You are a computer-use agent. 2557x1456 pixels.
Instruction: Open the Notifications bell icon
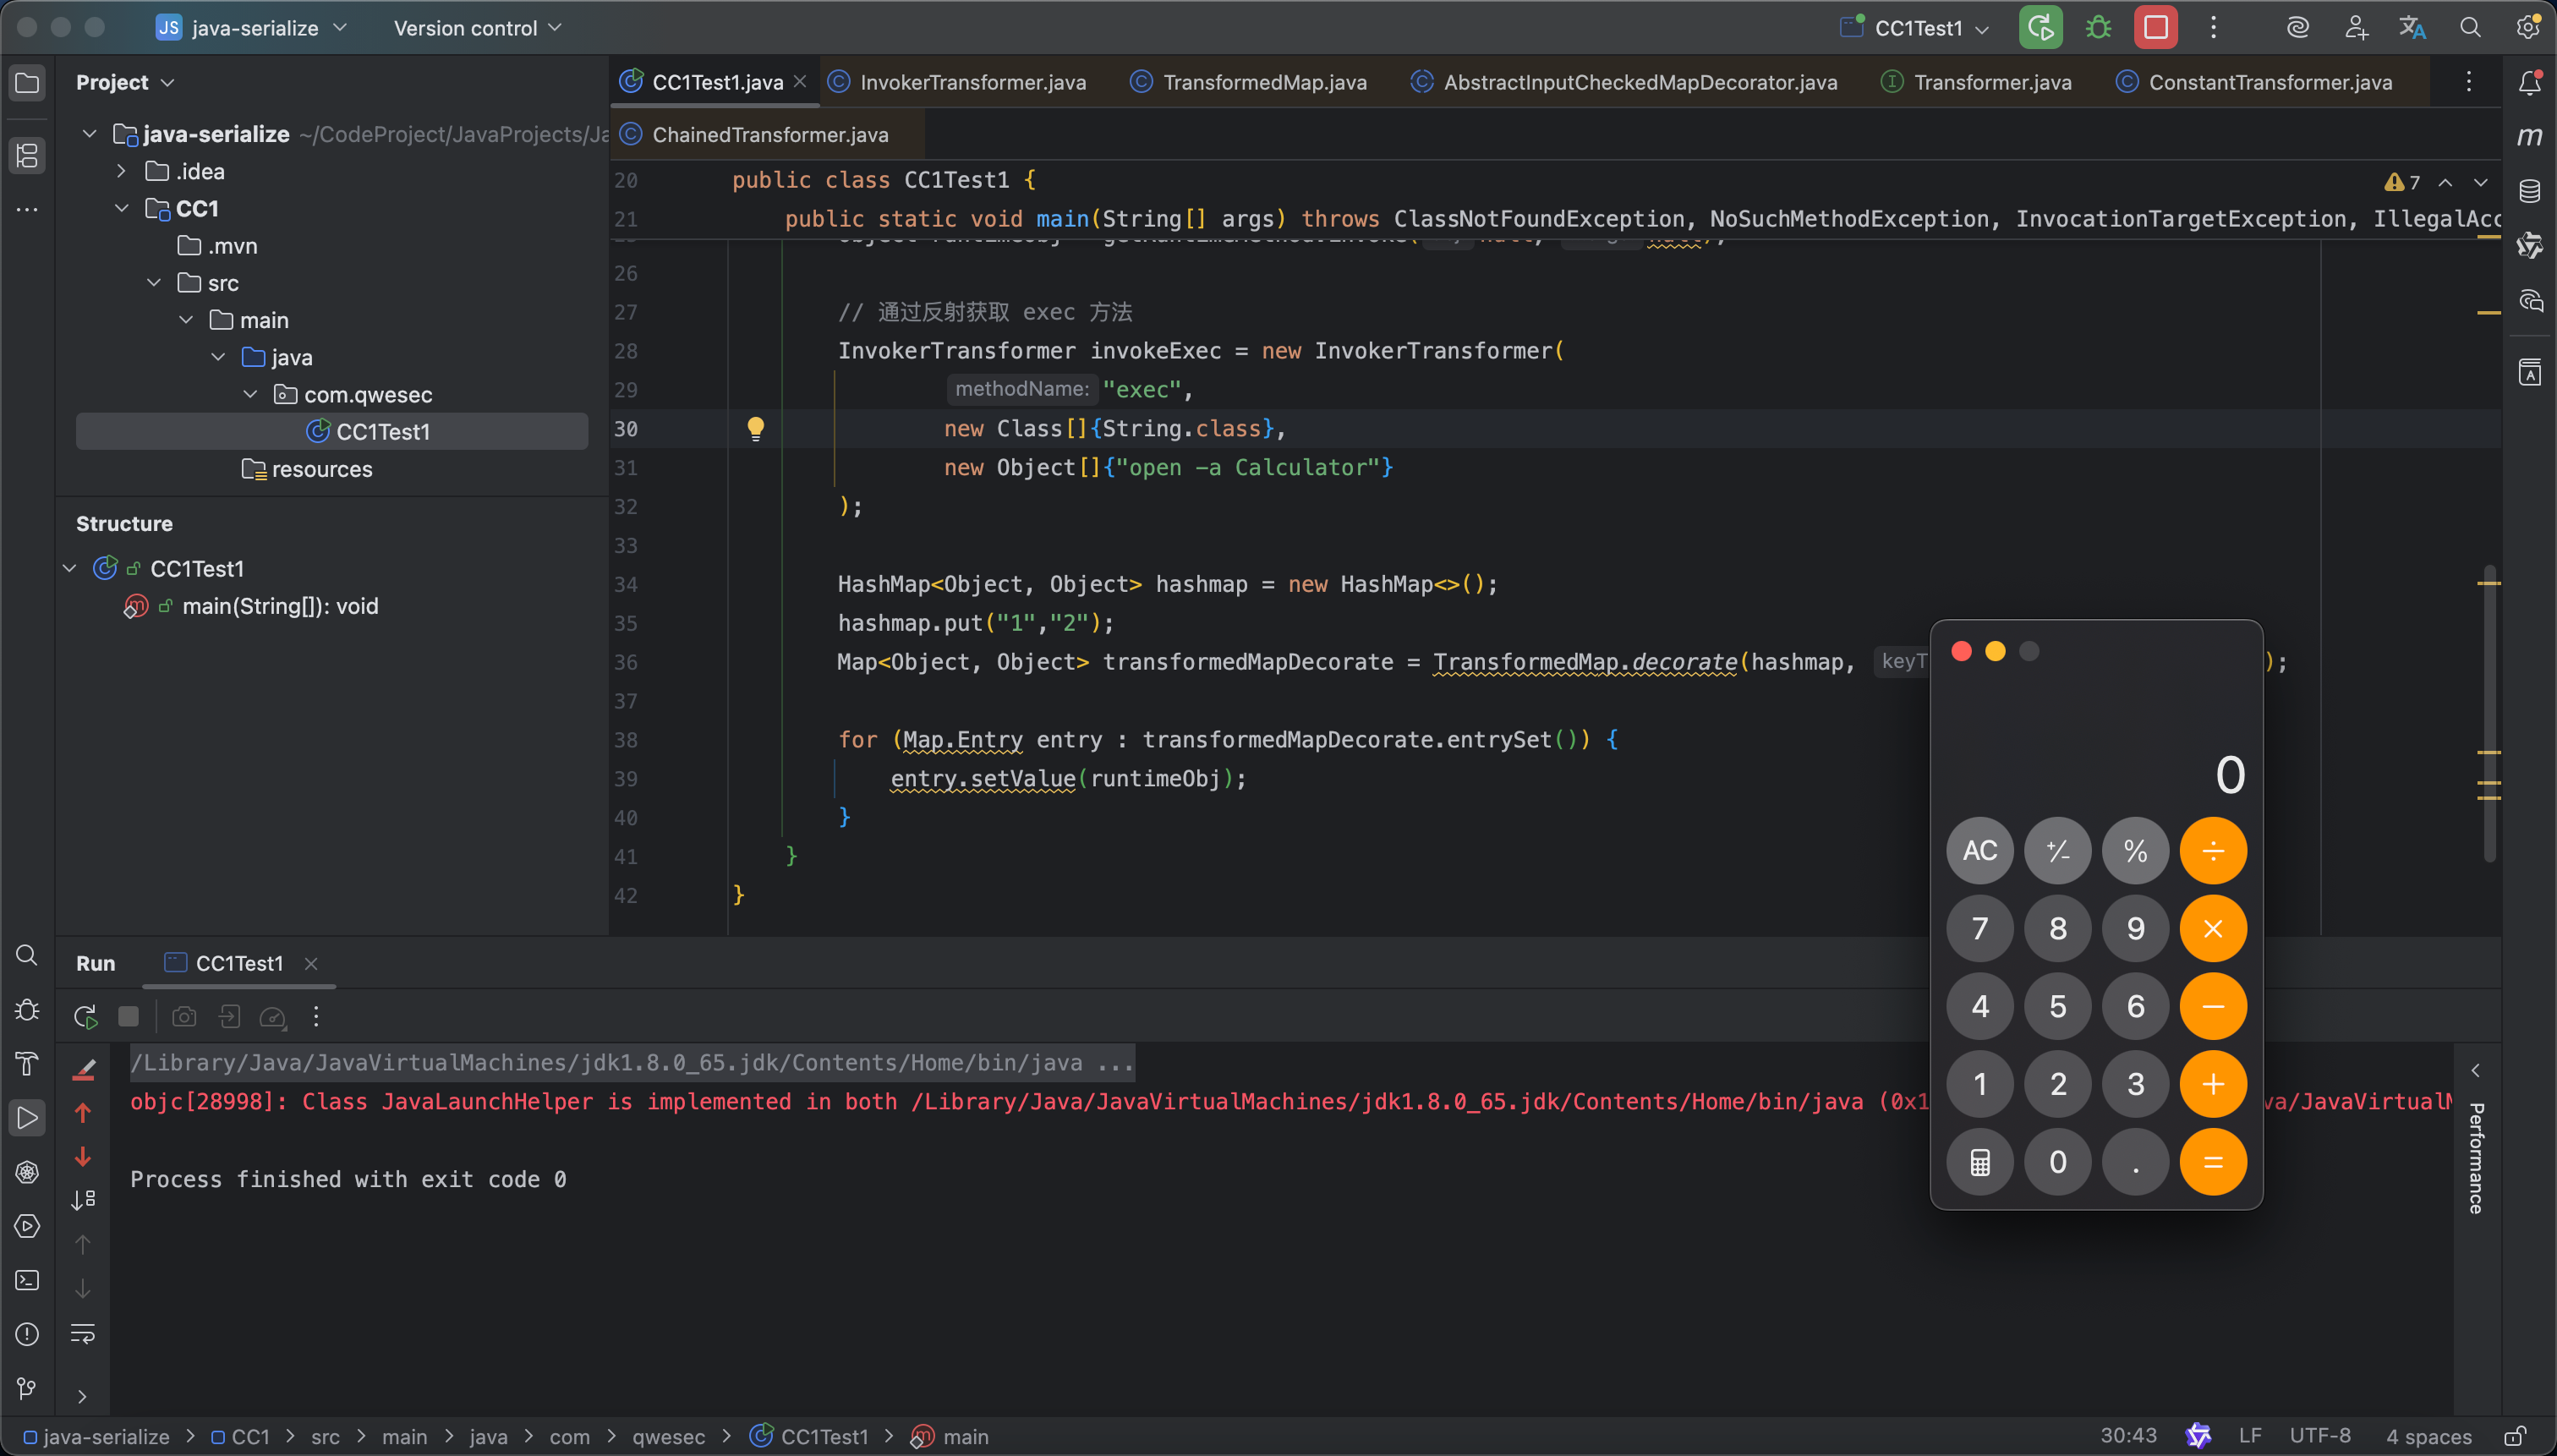2529,82
